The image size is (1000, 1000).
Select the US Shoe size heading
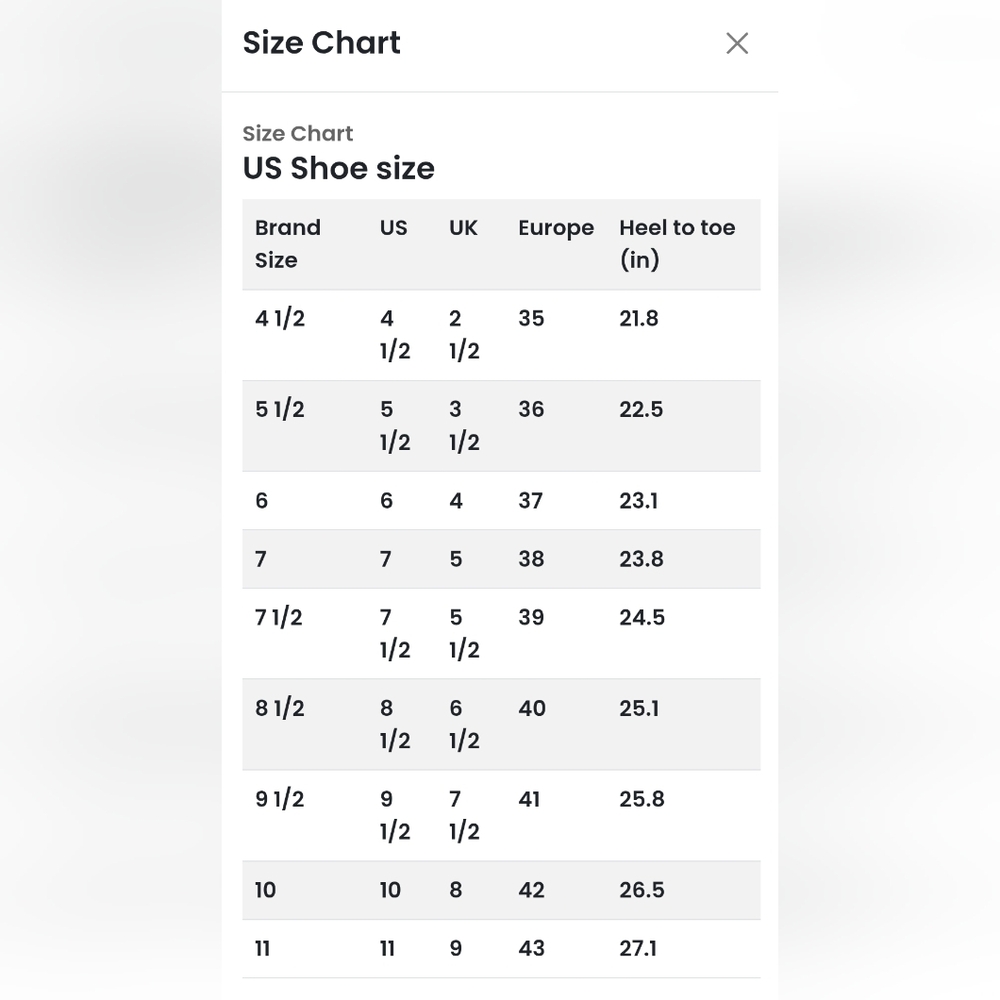339,168
